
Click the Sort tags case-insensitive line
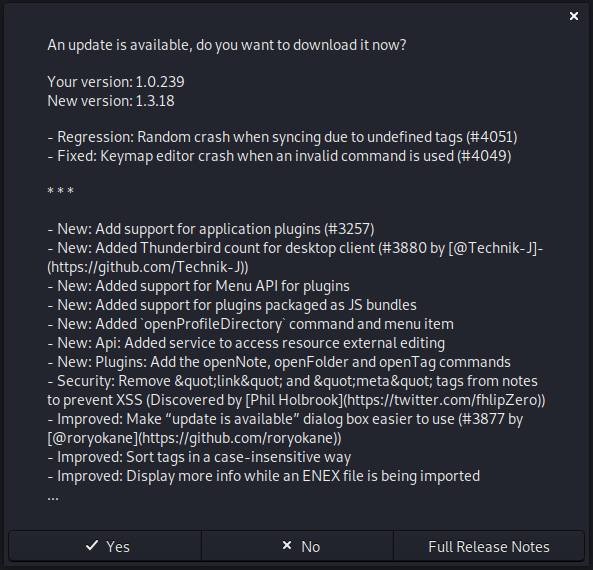click(199, 457)
